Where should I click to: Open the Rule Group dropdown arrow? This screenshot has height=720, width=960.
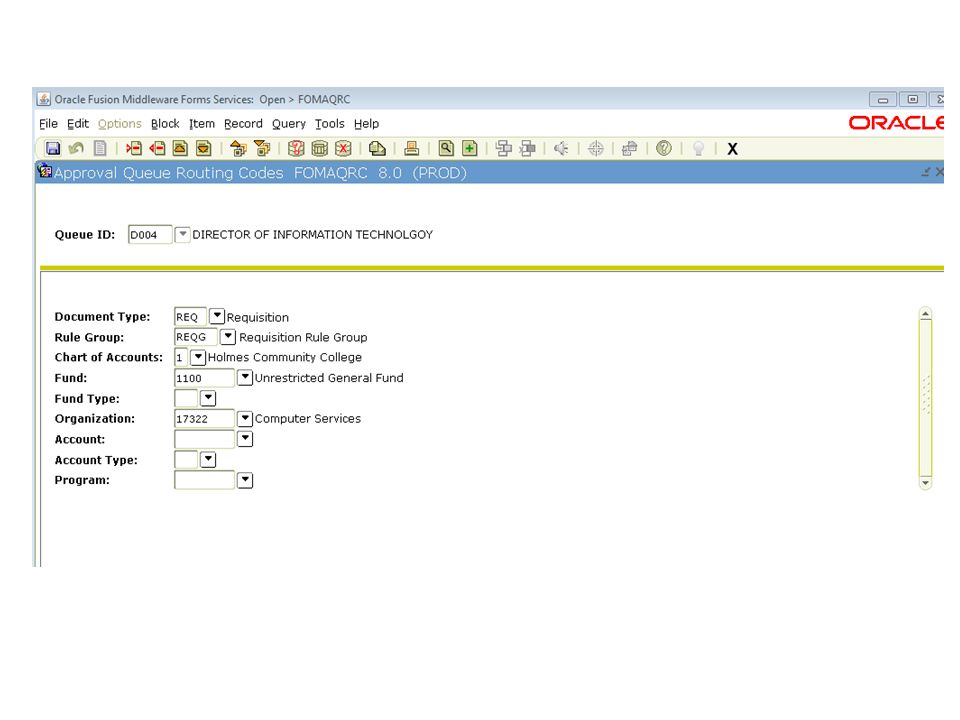pos(228,336)
